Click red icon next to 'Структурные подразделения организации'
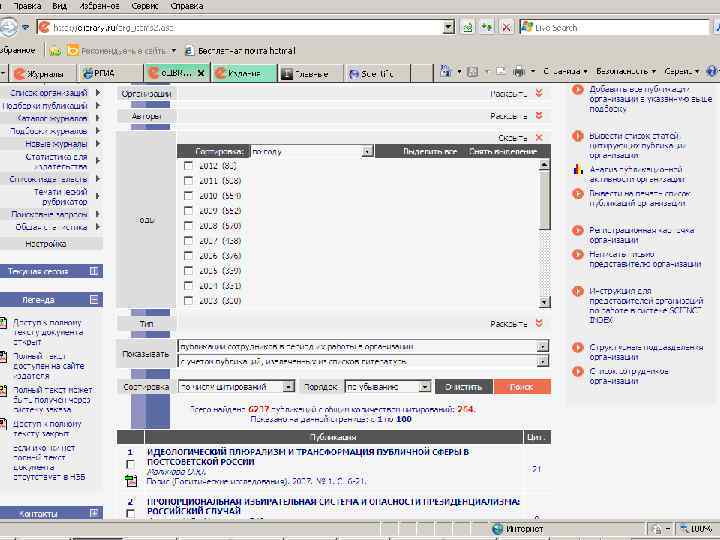This screenshot has width=720, height=540. click(x=578, y=347)
